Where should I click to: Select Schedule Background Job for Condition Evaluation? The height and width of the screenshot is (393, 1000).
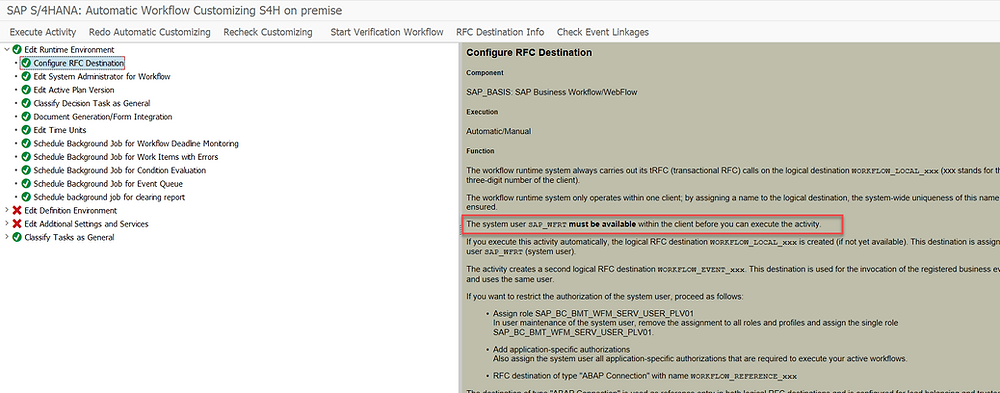coord(120,170)
